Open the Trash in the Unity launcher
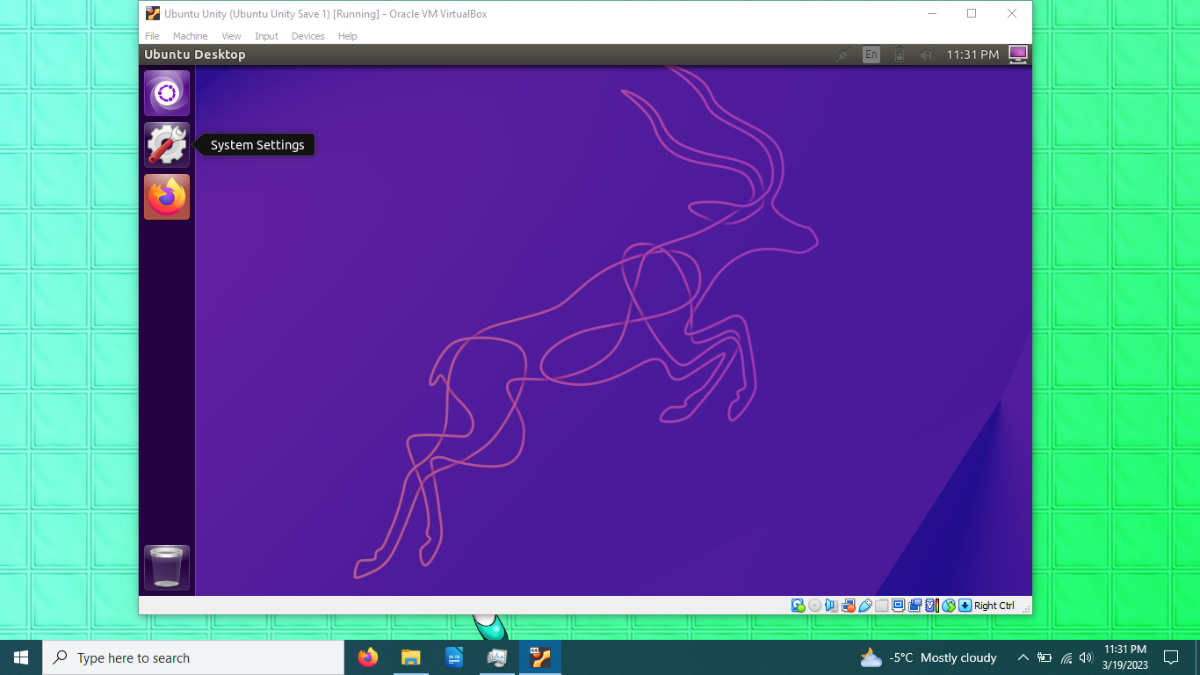 [x=167, y=567]
